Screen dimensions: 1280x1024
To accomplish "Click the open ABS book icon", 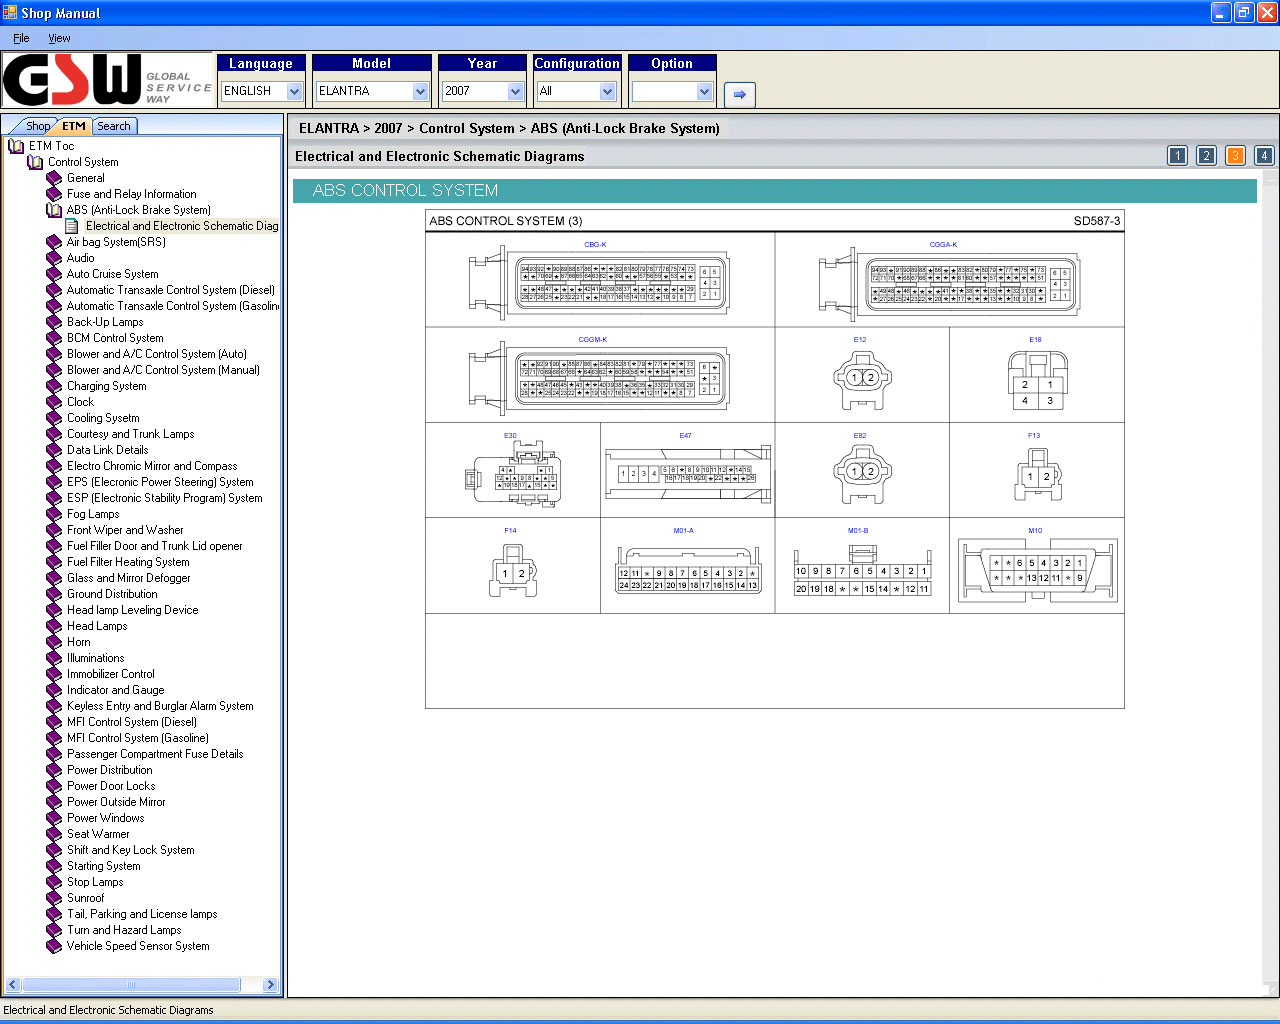I will [54, 210].
